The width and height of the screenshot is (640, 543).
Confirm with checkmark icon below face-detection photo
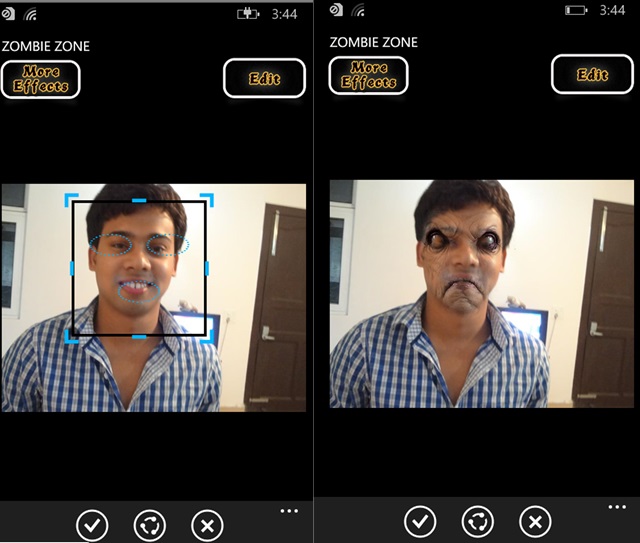pyautogui.click(x=92, y=524)
